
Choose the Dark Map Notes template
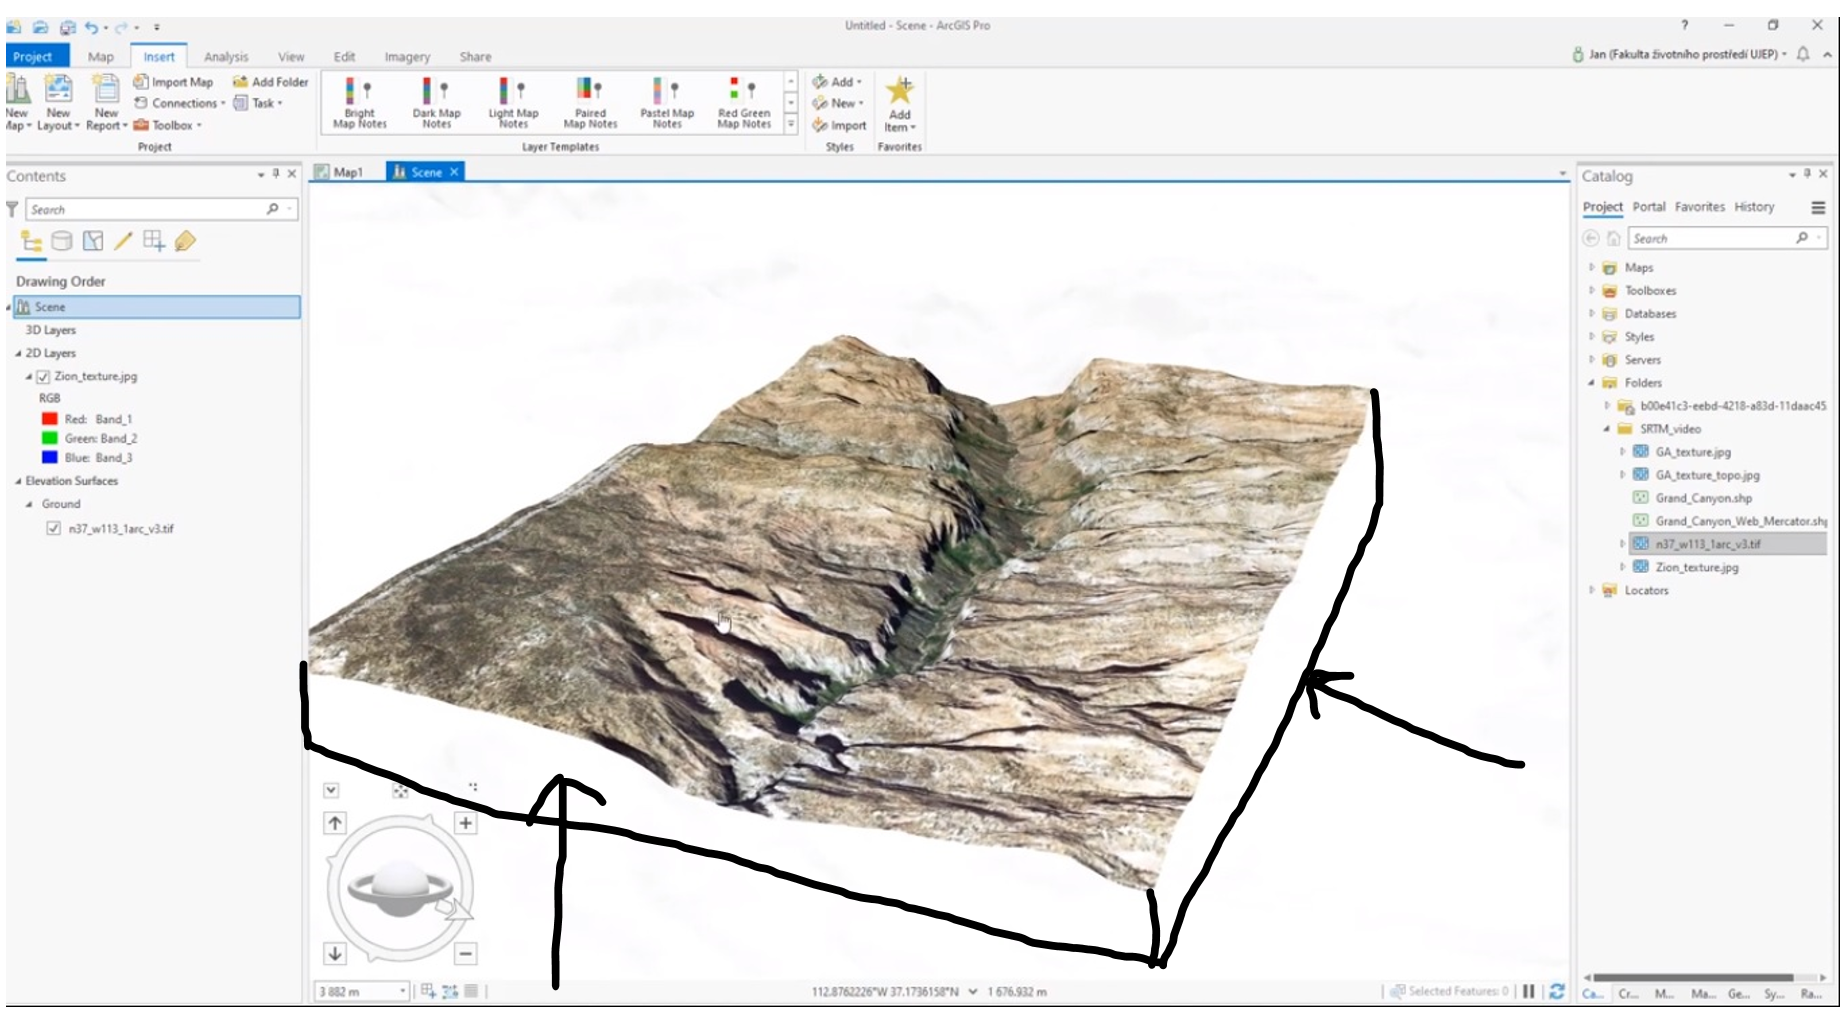coord(438,100)
